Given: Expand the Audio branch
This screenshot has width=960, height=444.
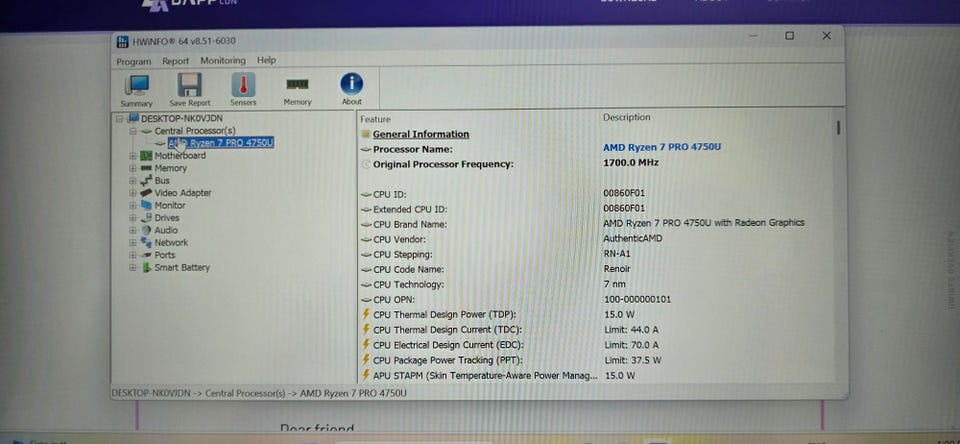Looking at the screenshot, I should tap(132, 230).
